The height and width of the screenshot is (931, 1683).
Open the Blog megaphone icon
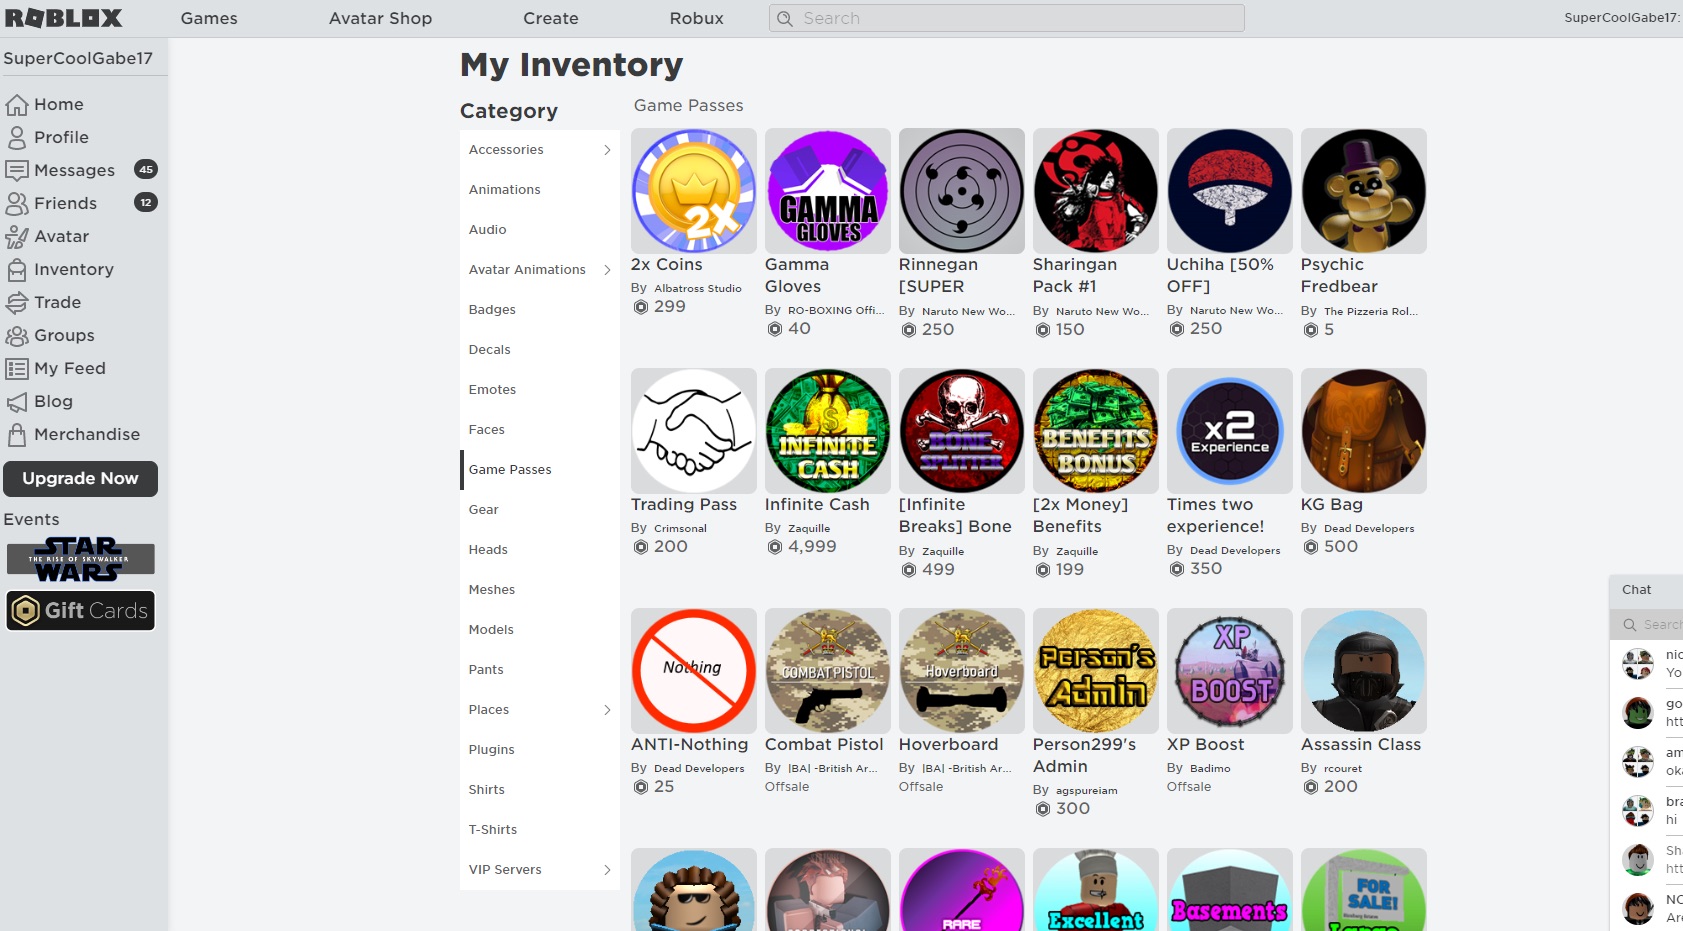tap(18, 401)
